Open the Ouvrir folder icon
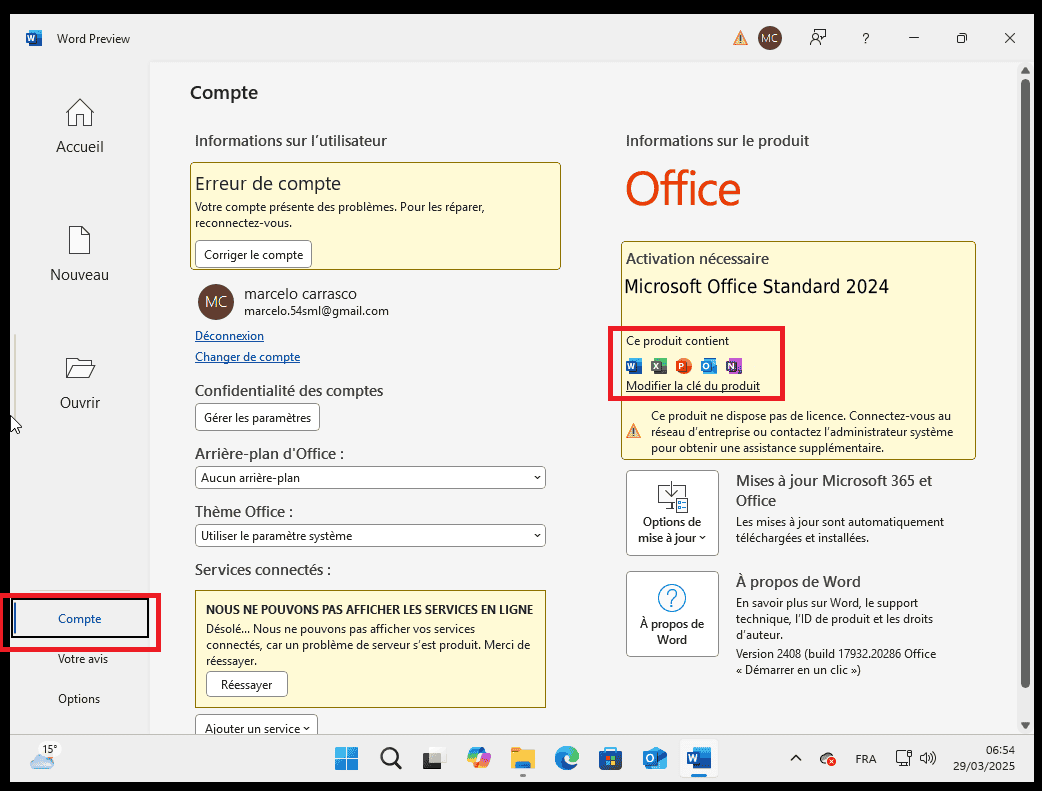 coord(79,369)
